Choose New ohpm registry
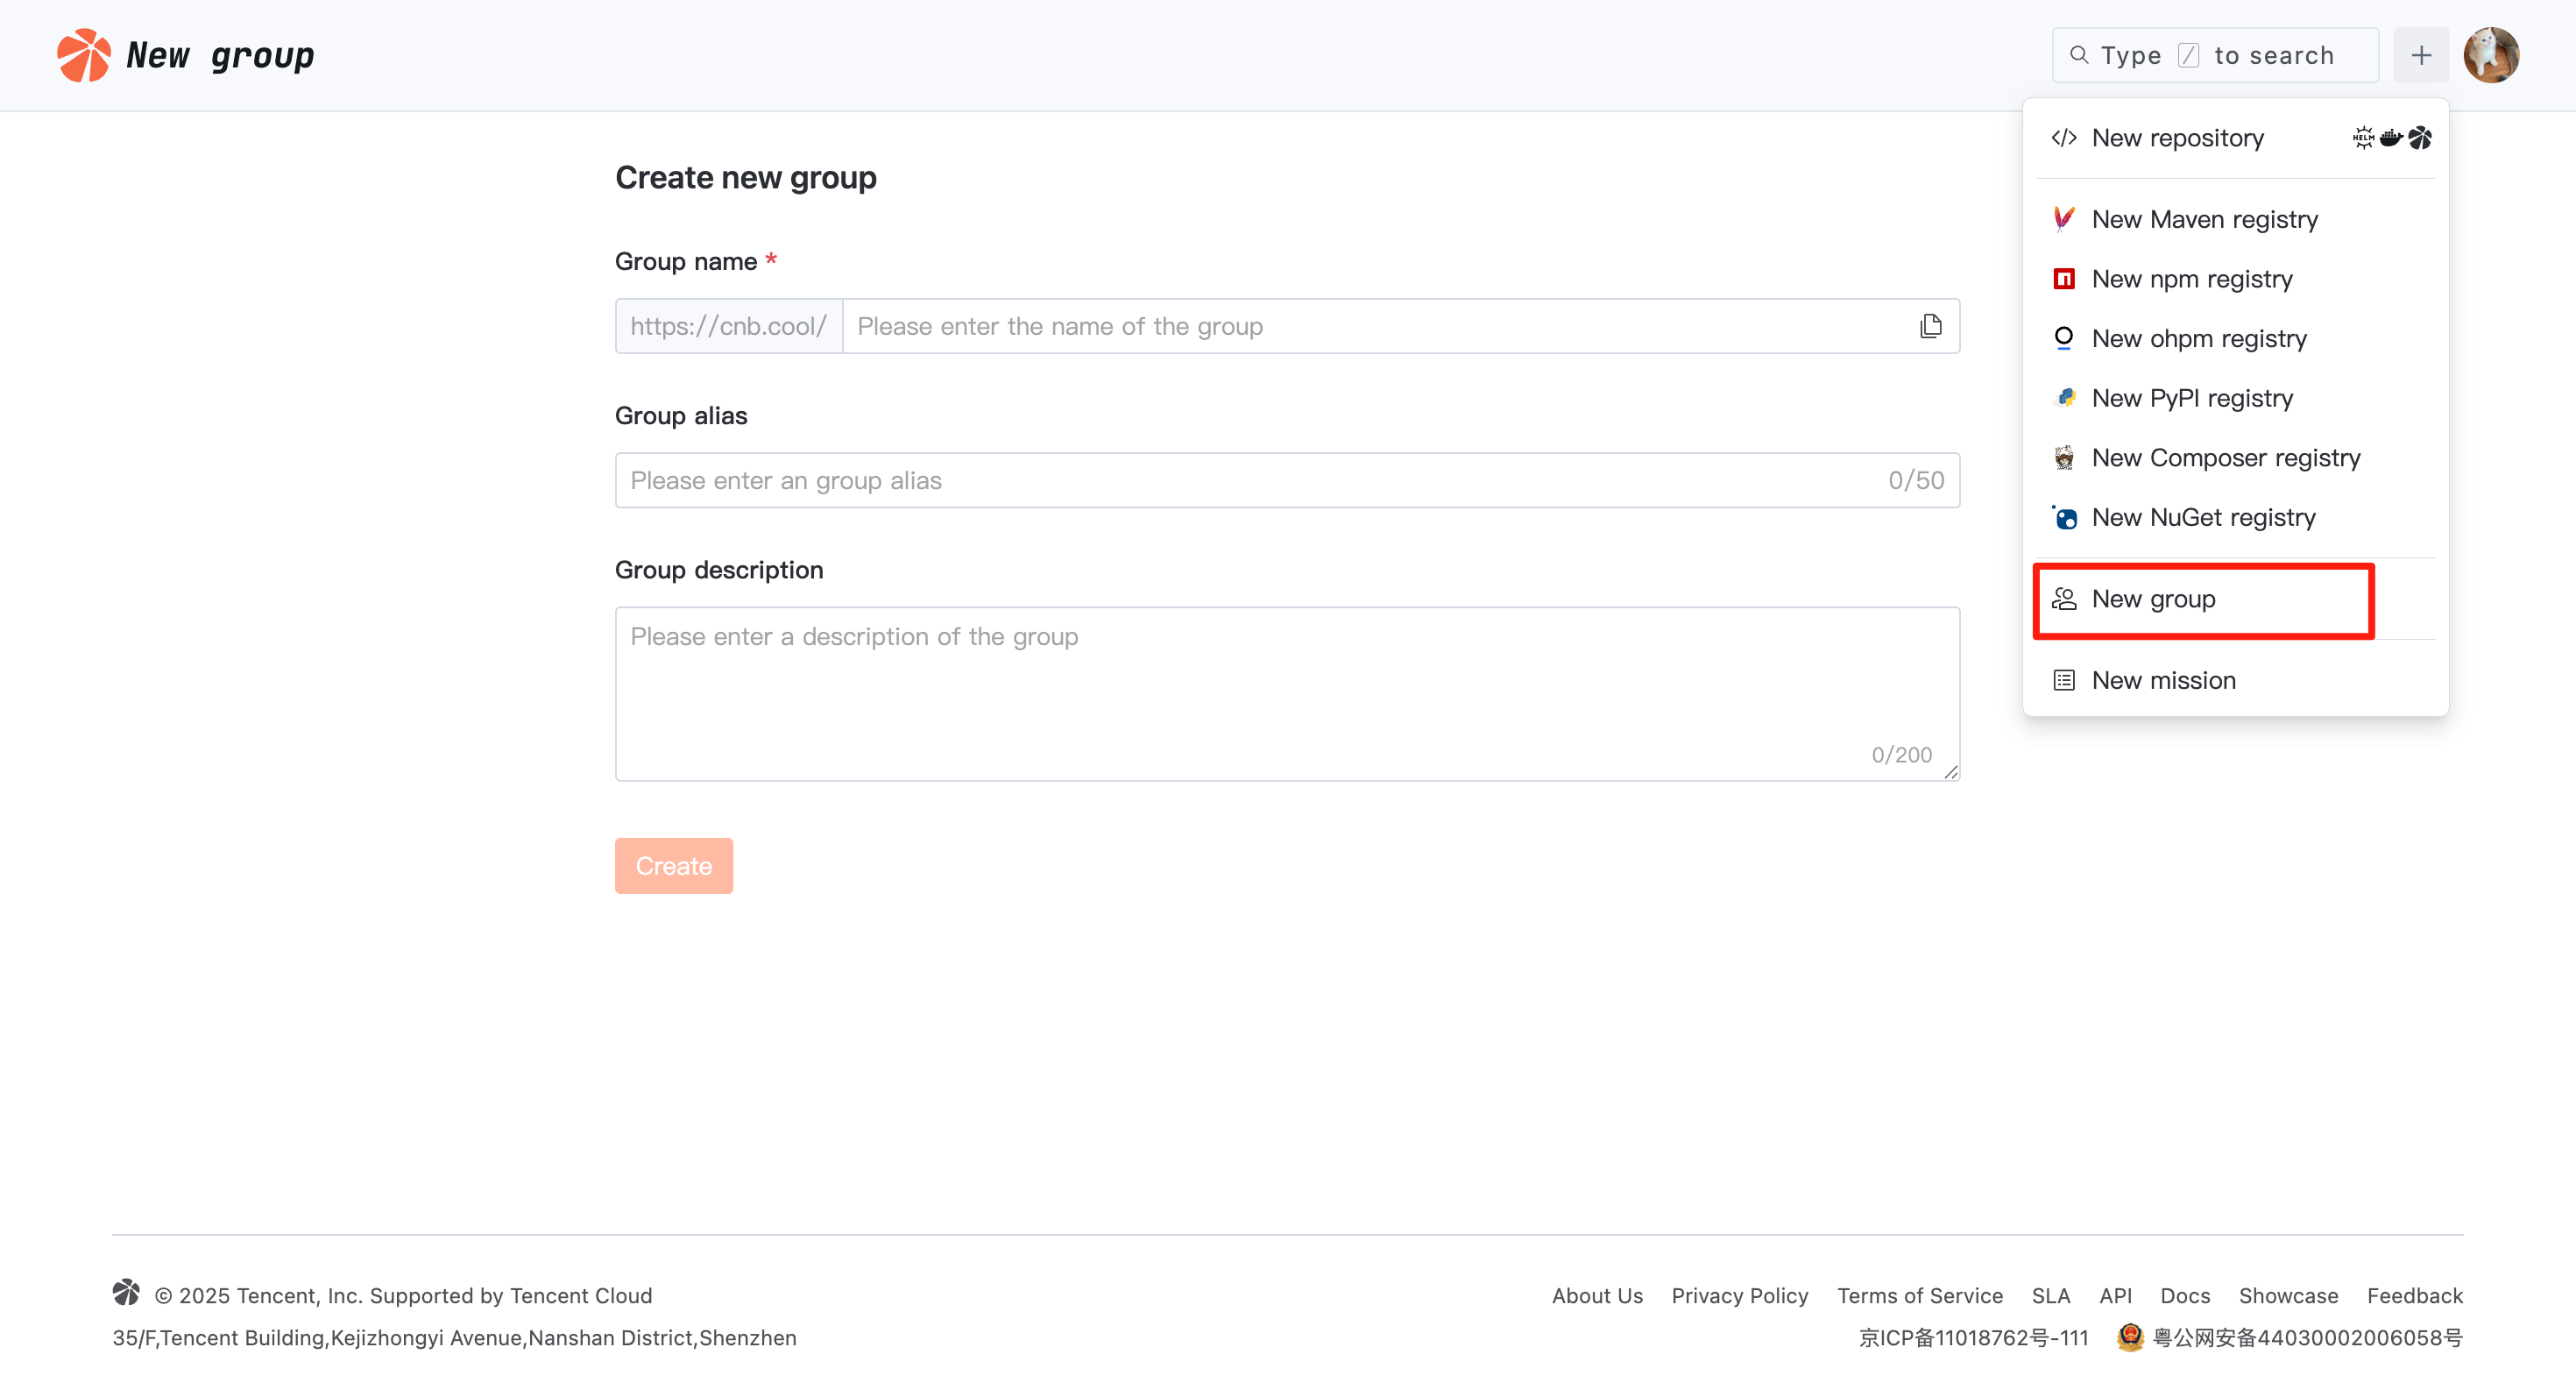This screenshot has width=2576, height=1397. pos(2198,339)
